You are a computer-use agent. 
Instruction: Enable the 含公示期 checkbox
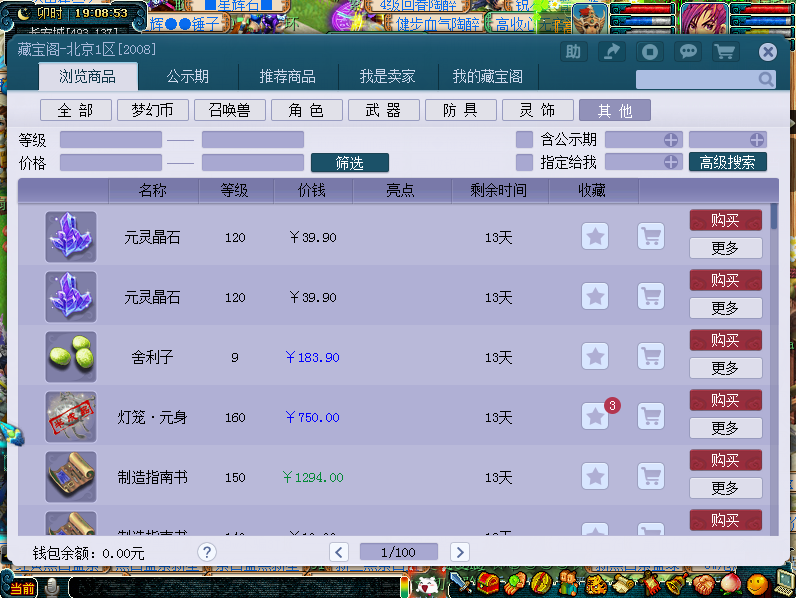[x=524, y=140]
